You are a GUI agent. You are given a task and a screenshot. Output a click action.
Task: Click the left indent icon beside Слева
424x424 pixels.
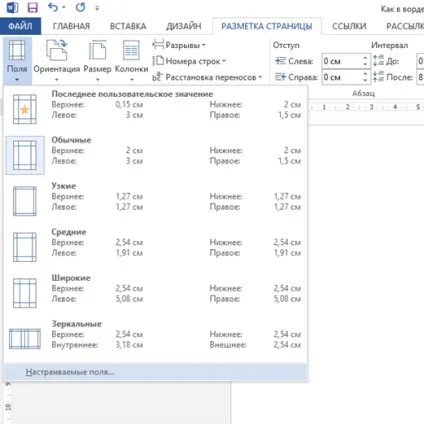click(280, 61)
